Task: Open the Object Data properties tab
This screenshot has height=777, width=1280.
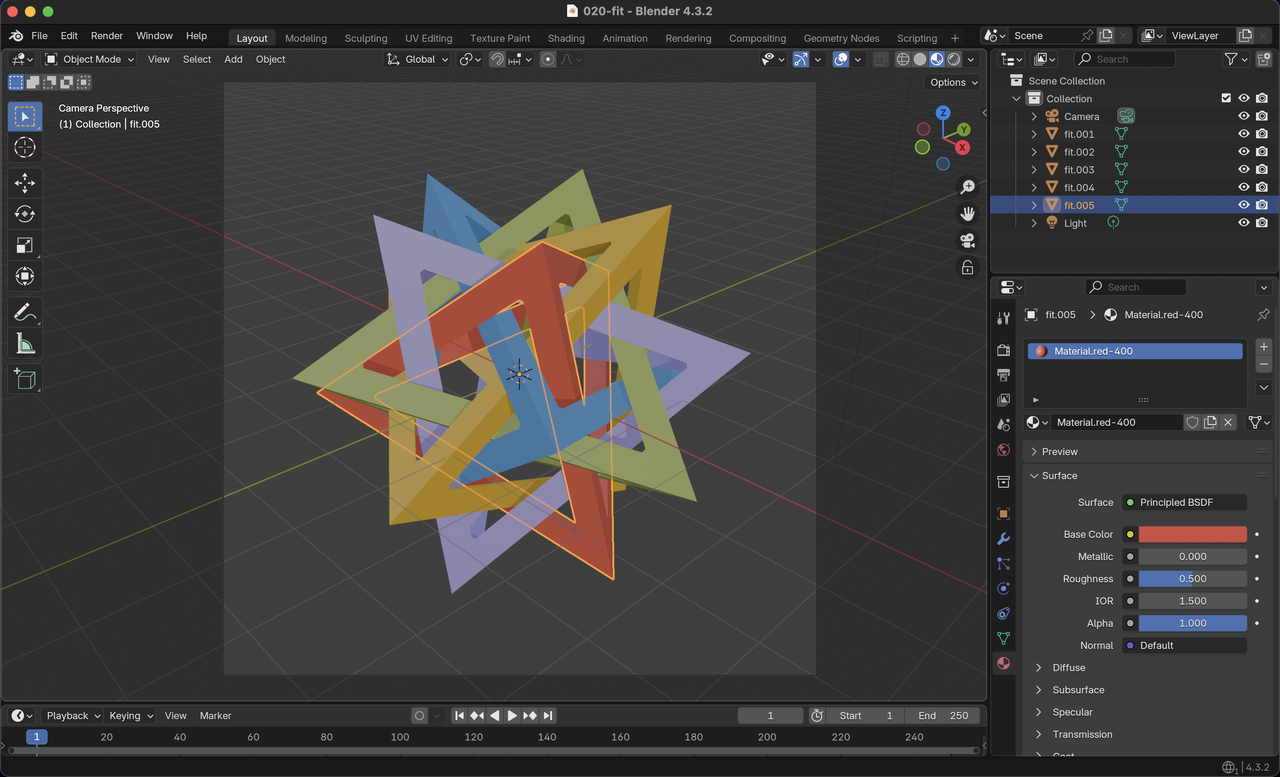Action: tap(1003, 638)
